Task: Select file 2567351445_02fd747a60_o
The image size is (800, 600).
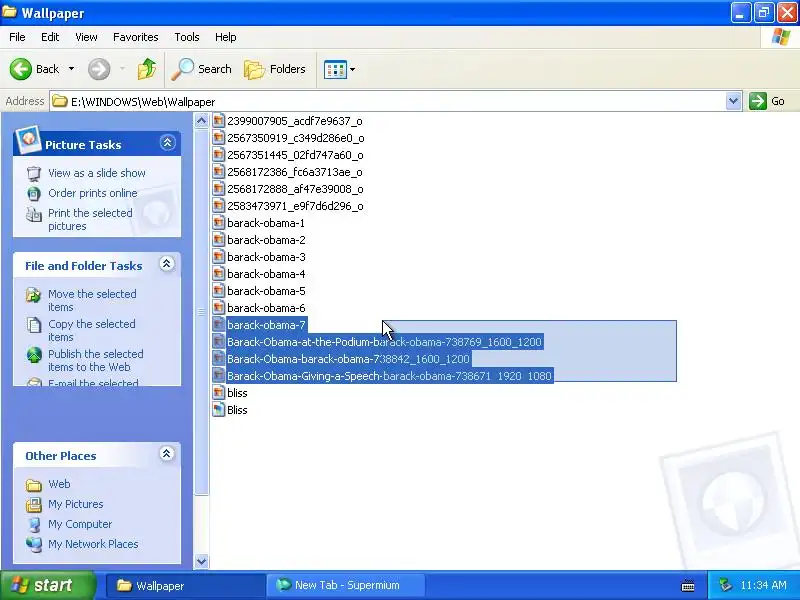Action: point(295,155)
